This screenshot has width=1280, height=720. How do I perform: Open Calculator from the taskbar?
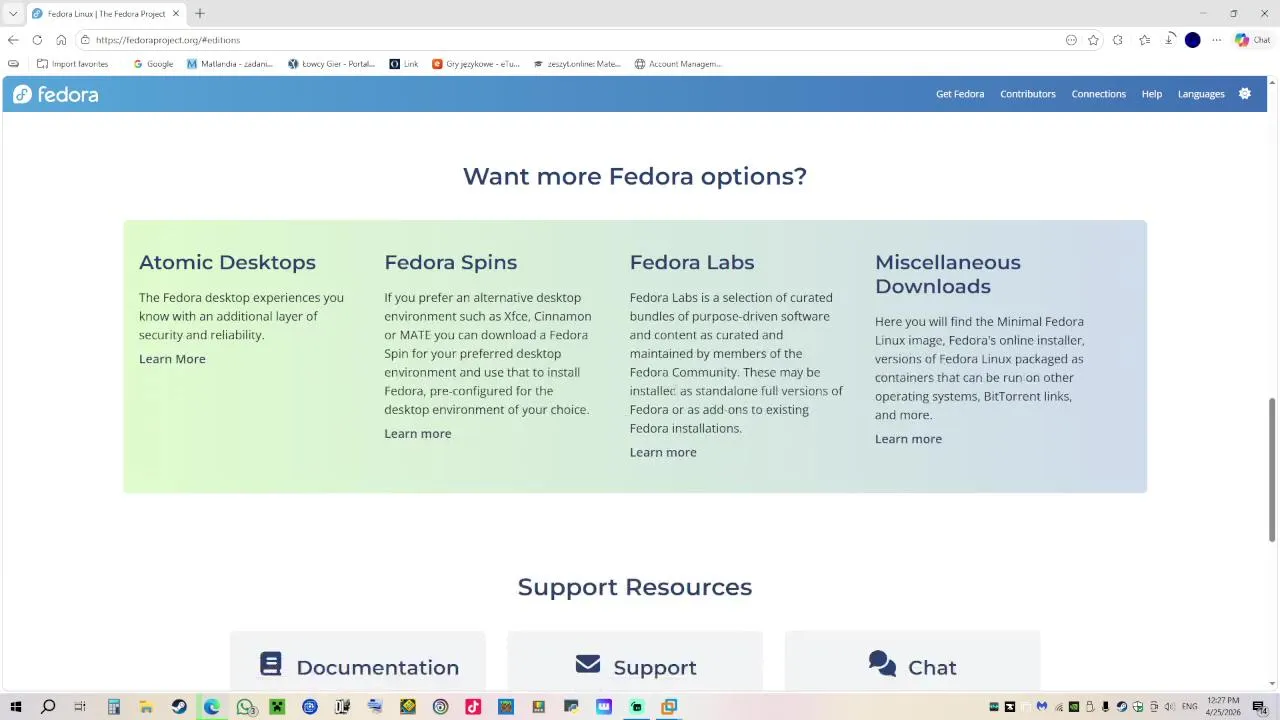(114, 707)
